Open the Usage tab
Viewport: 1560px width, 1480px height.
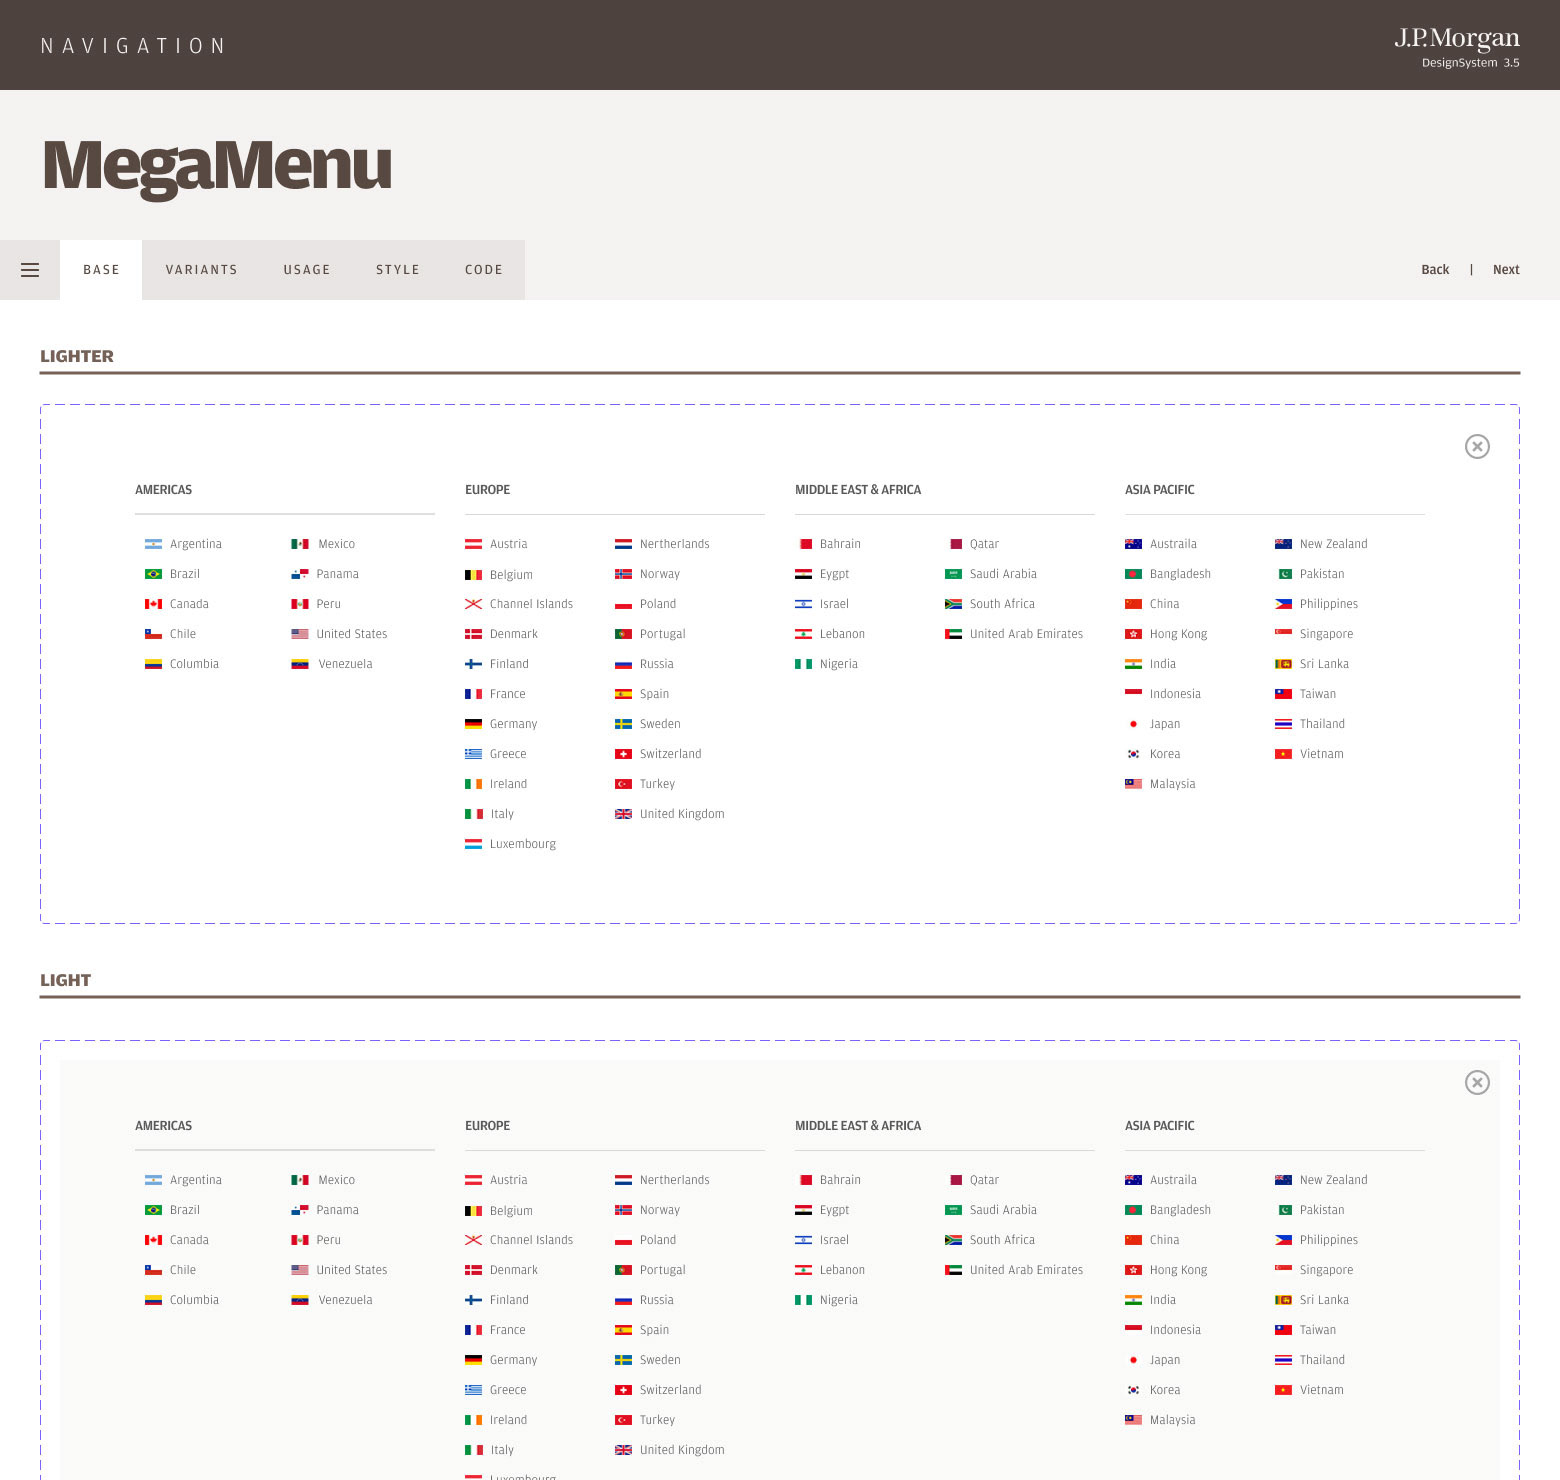point(307,270)
